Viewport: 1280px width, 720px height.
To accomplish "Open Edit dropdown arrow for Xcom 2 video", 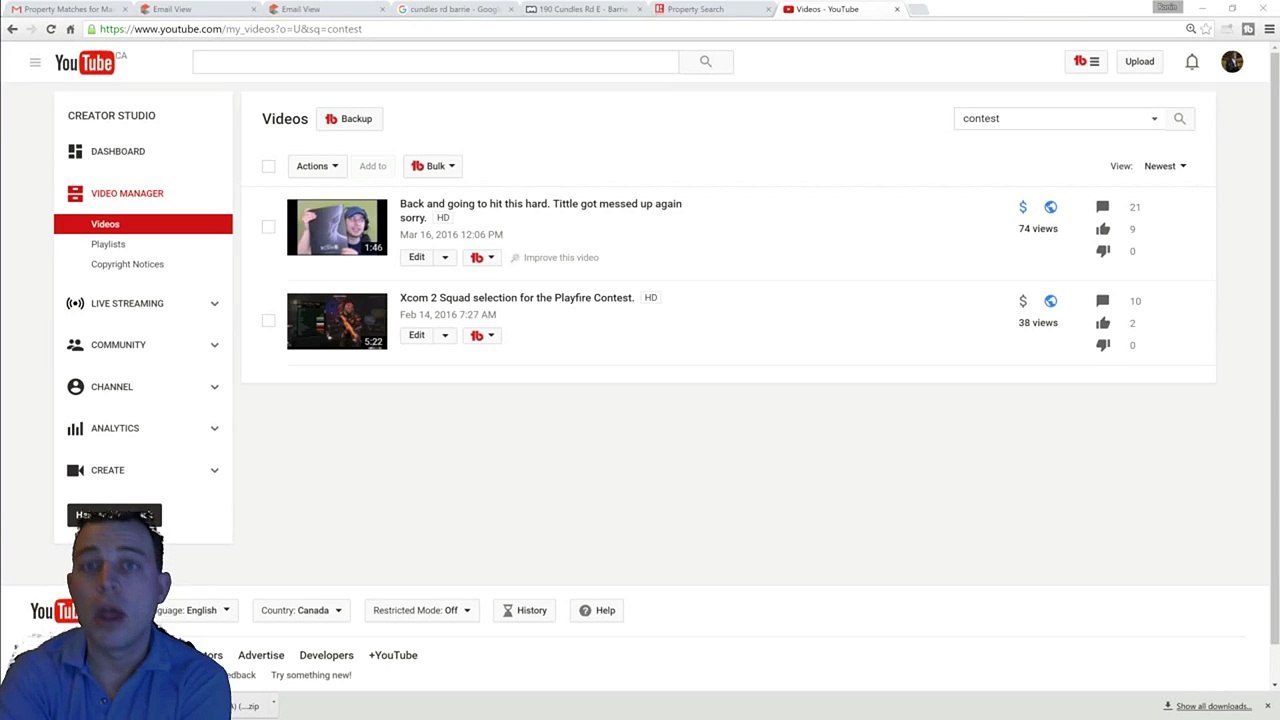I will click(445, 336).
